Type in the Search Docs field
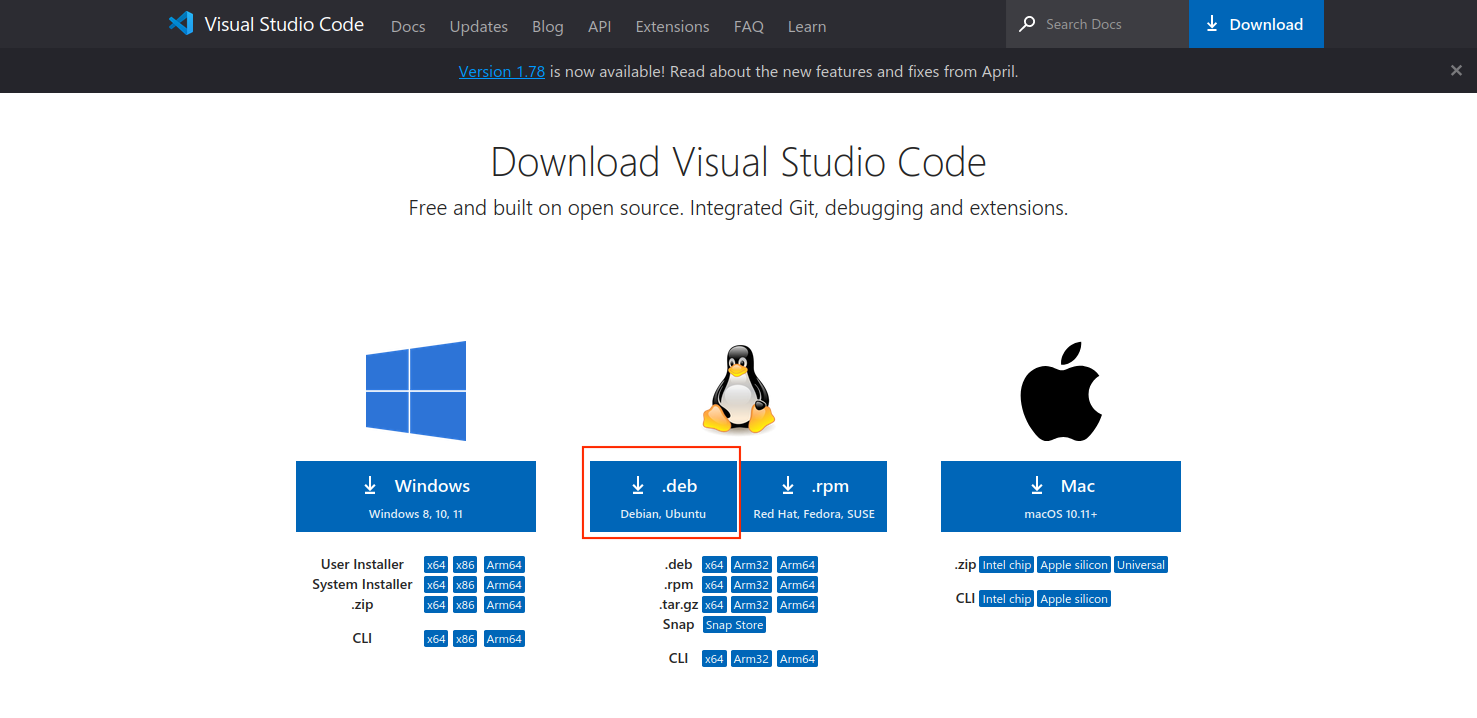 [x=1110, y=24]
